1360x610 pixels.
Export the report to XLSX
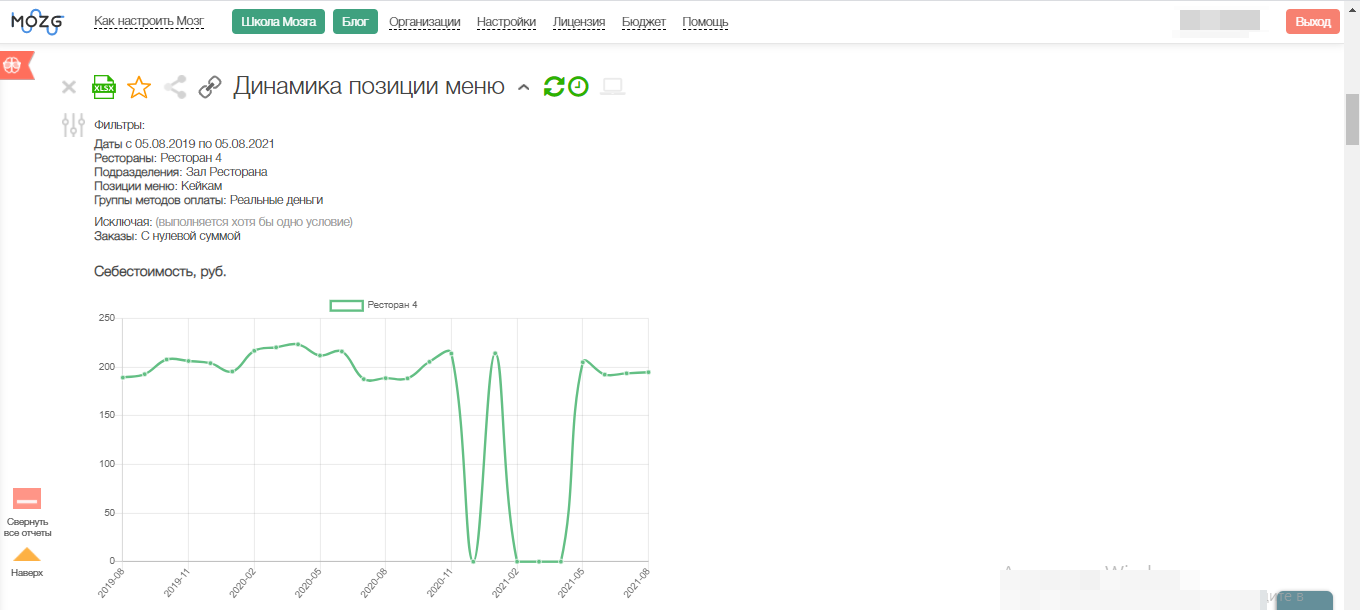(x=104, y=87)
